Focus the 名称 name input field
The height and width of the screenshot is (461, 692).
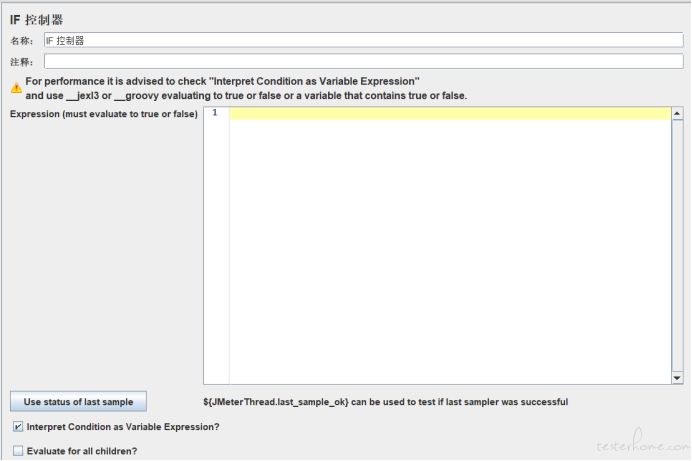coord(363,41)
